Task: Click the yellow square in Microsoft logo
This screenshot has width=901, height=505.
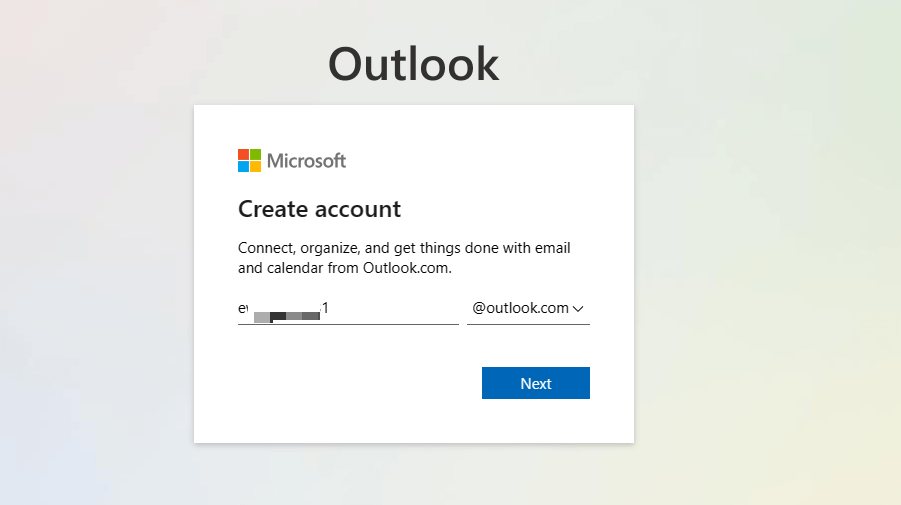Action: click(255, 166)
